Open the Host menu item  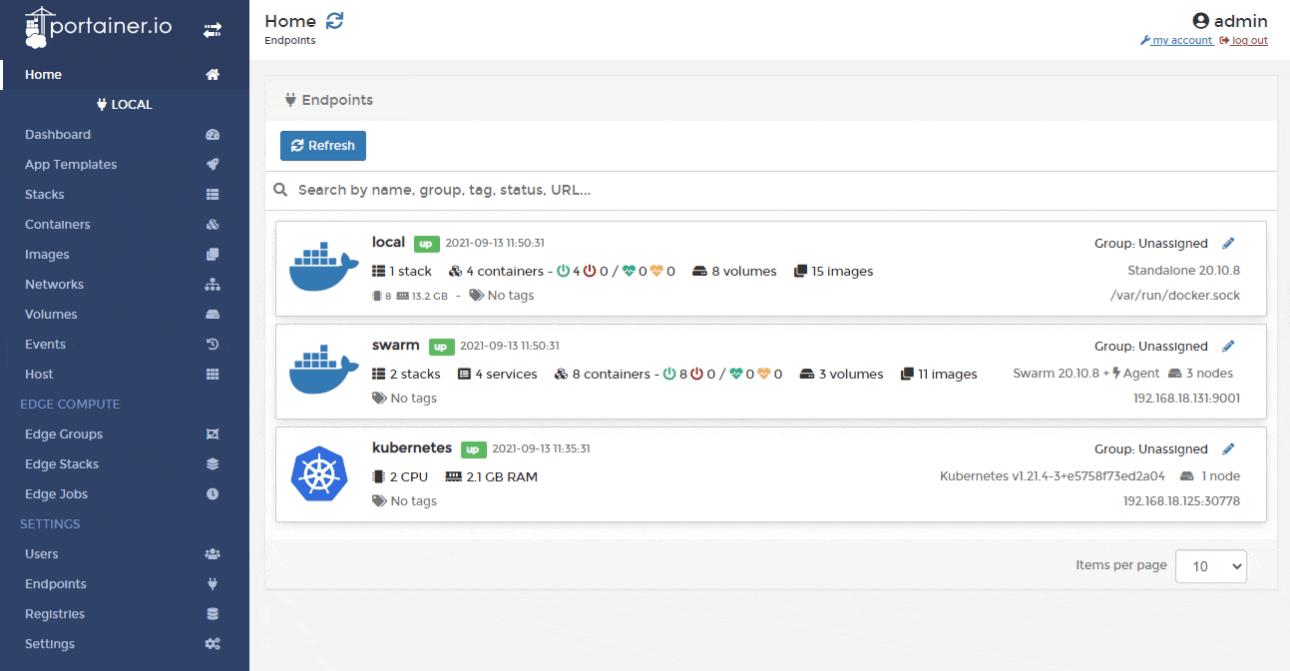[x=39, y=375]
